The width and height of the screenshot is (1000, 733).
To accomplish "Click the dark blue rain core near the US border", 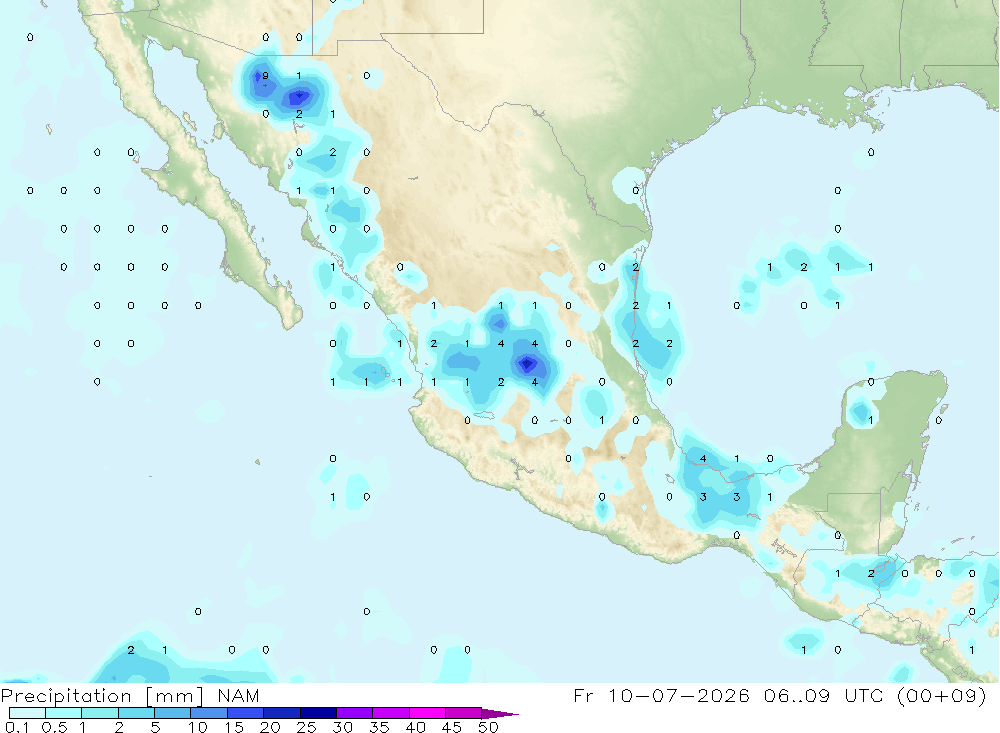I will coord(298,98).
